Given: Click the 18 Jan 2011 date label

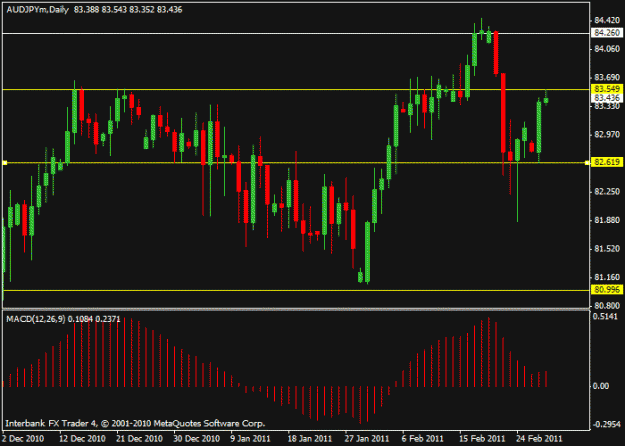Looking at the screenshot, I should [311, 439].
